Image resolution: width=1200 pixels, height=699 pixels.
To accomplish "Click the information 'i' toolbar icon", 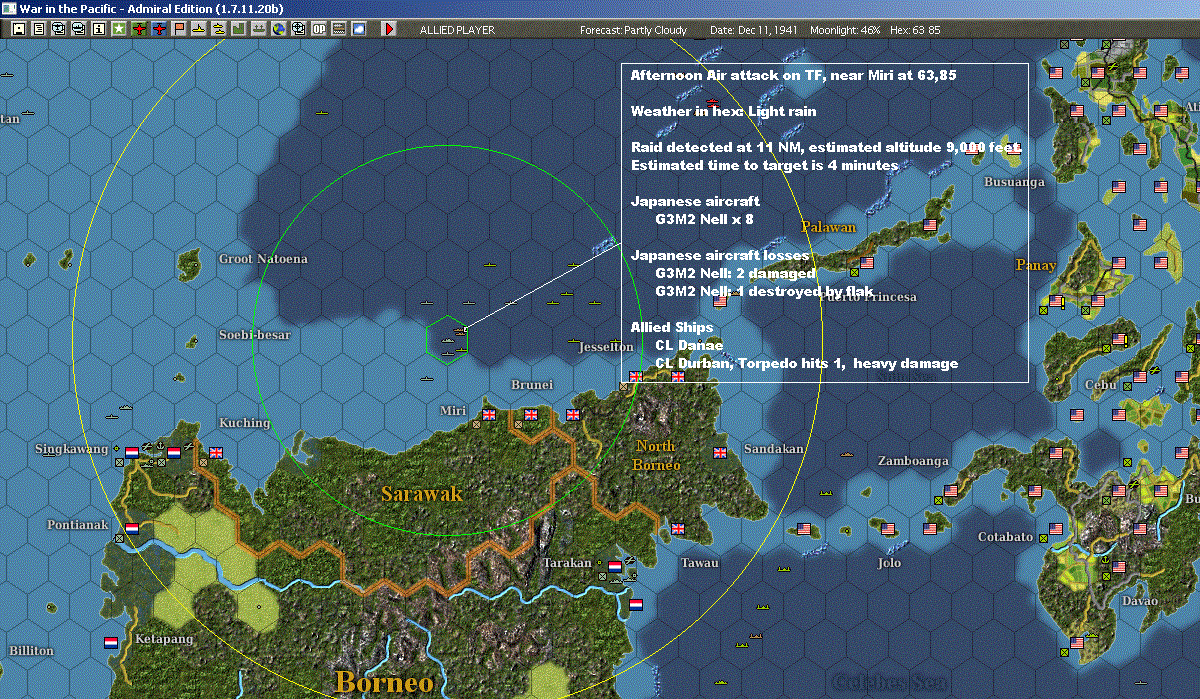I will 98,29.
